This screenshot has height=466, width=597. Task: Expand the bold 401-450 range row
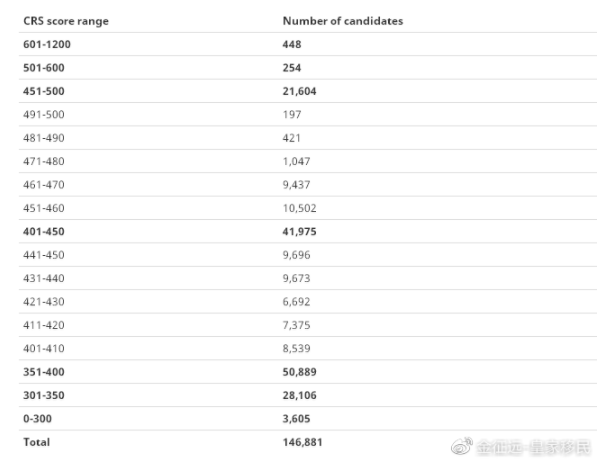coord(308,231)
